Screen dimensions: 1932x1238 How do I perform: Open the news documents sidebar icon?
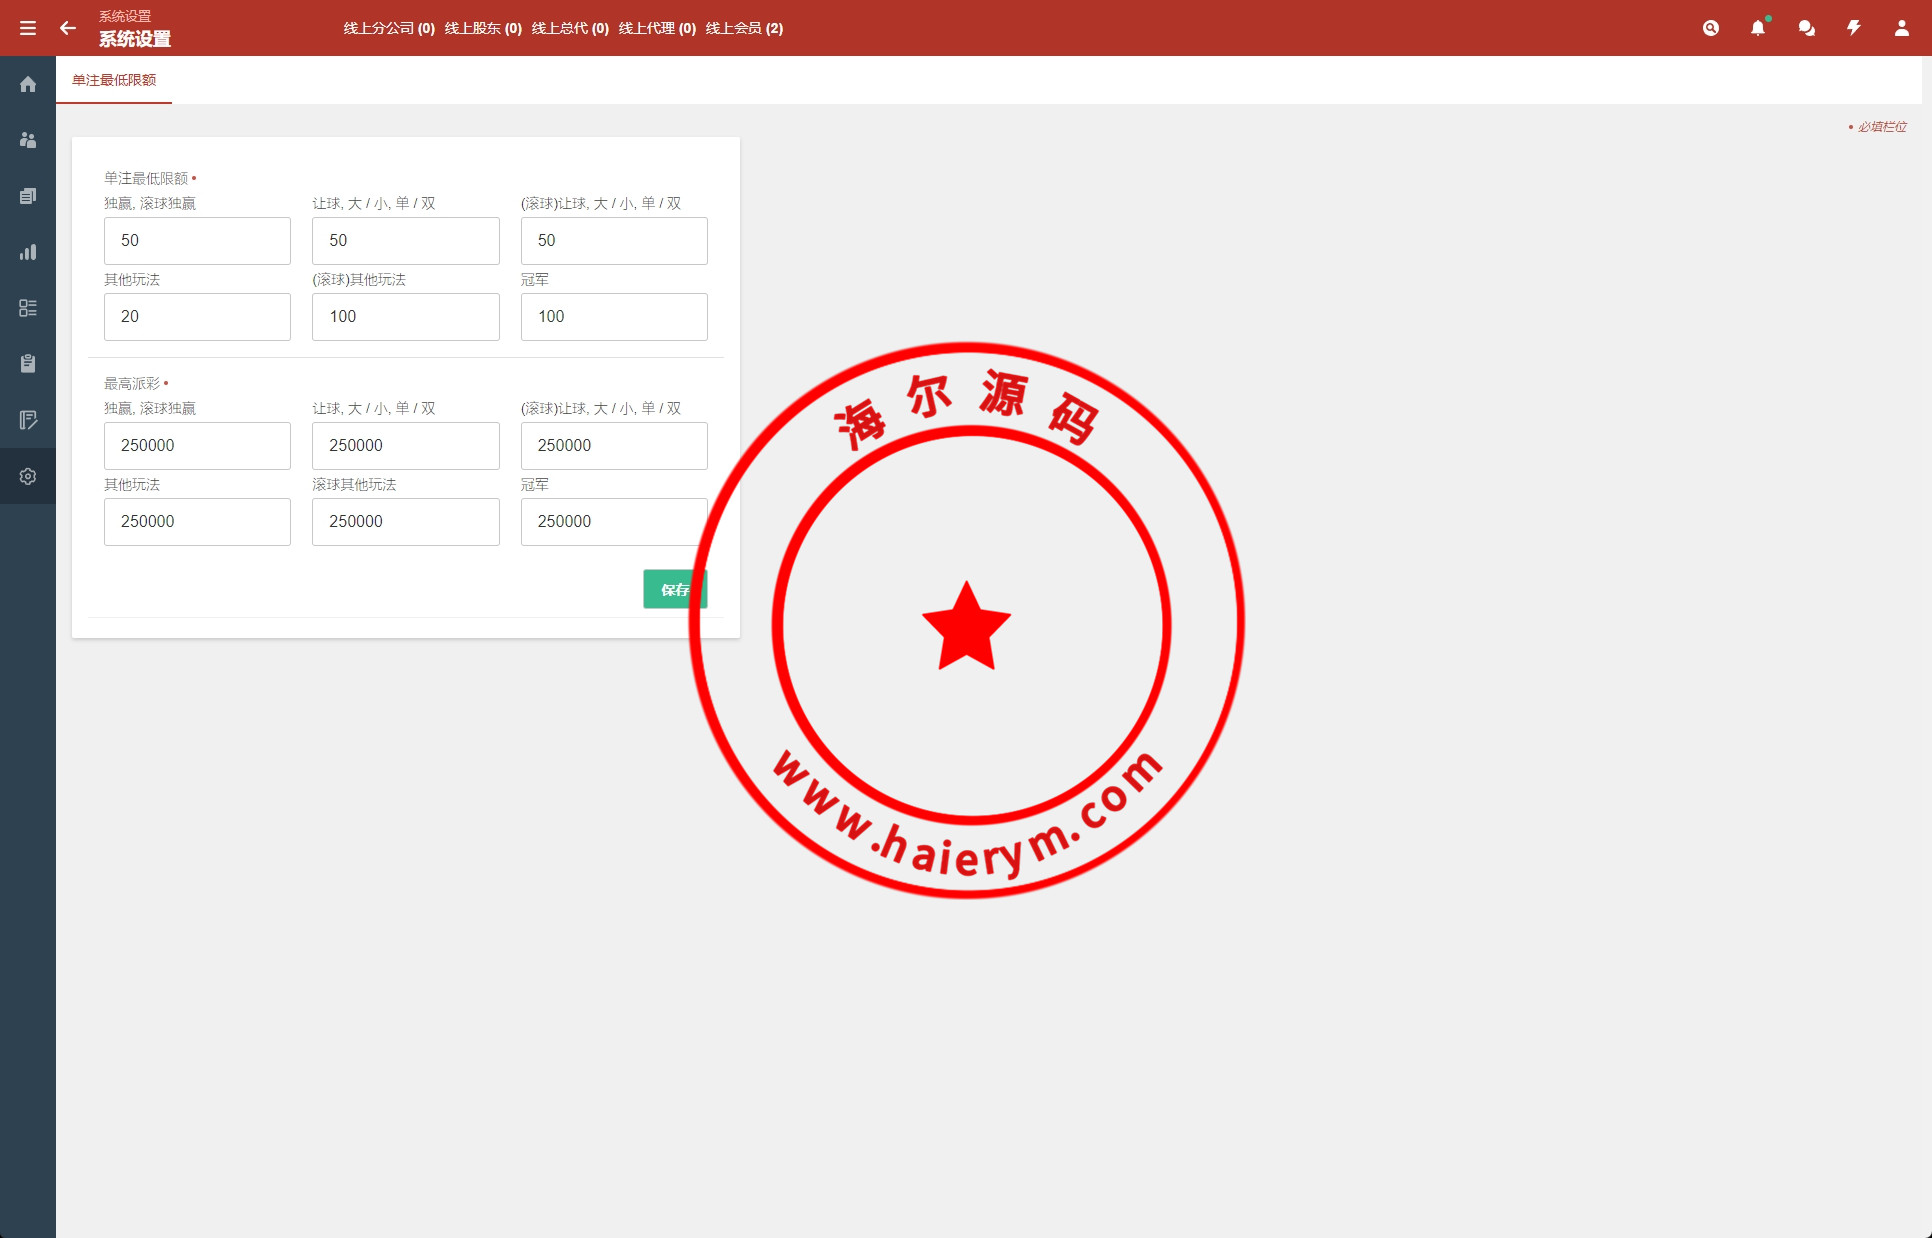(x=28, y=196)
